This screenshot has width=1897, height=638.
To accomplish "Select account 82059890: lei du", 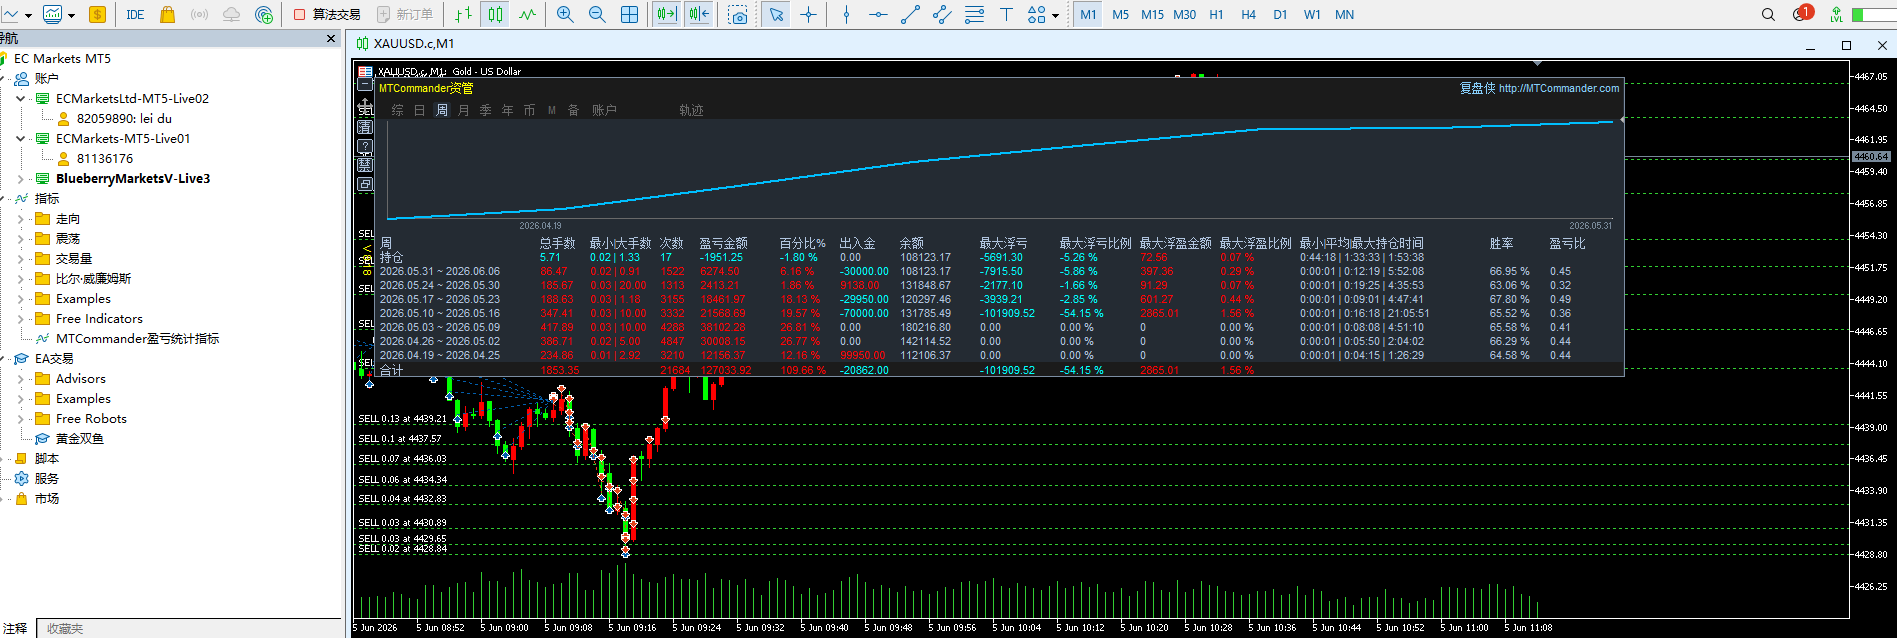I will tap(114, 118).
